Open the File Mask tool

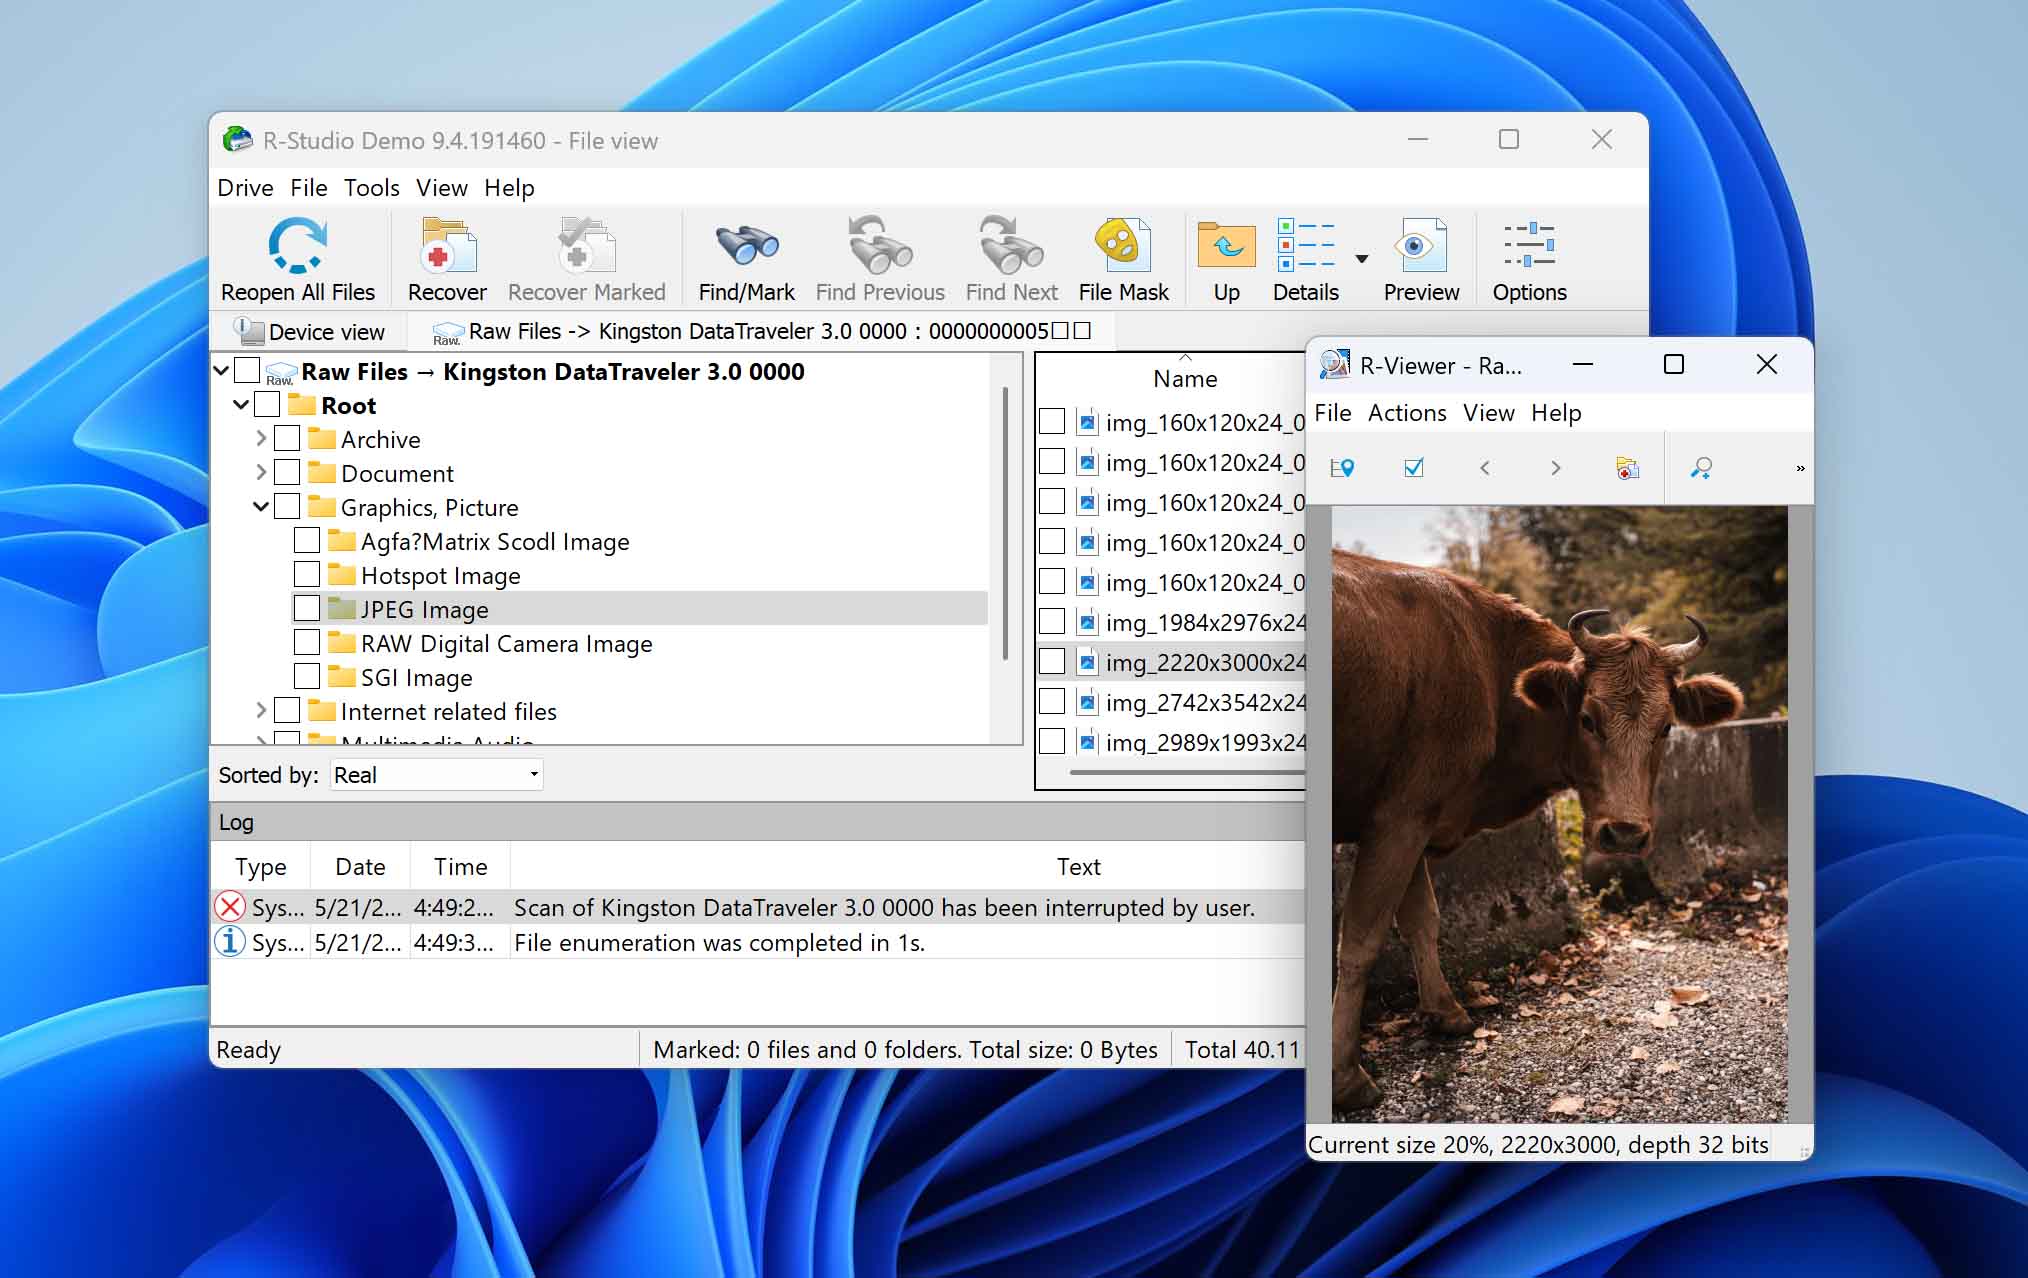[x=1123, y=245]
